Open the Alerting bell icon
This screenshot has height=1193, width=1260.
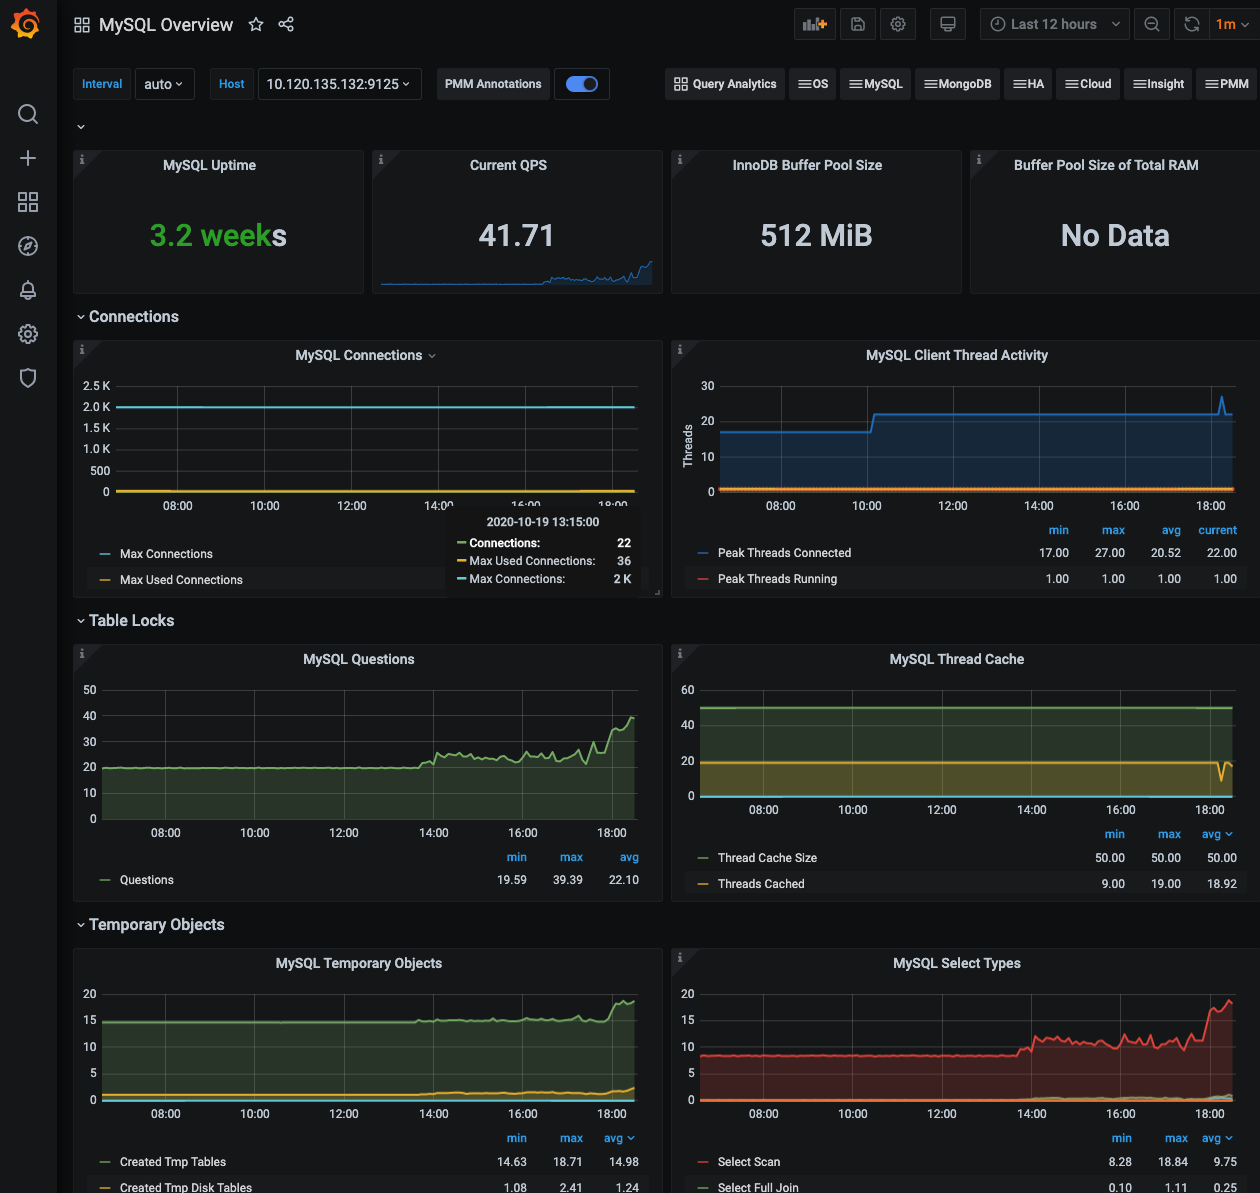click(28, 290)
